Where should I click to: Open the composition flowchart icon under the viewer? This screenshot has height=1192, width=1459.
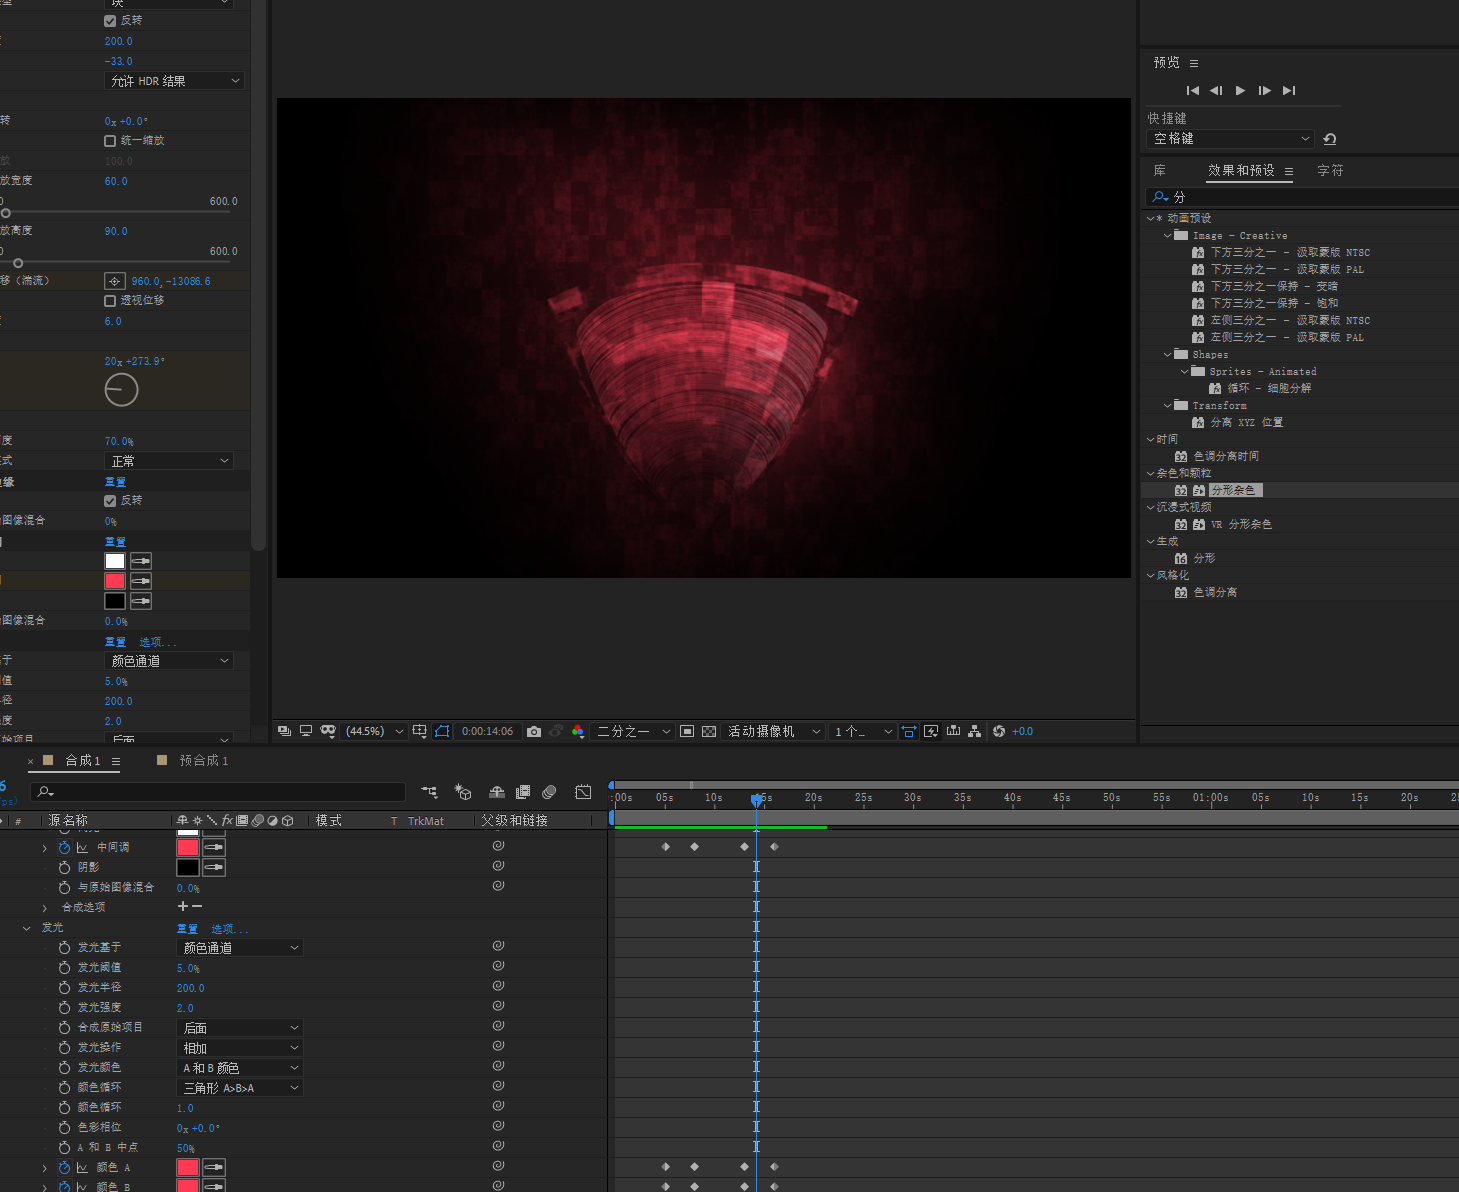974,731
